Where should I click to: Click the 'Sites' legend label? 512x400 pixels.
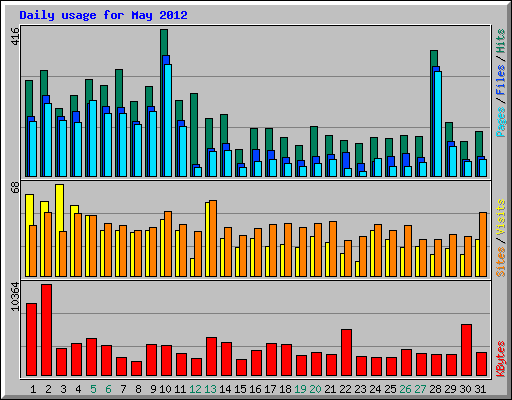(501, 262)
